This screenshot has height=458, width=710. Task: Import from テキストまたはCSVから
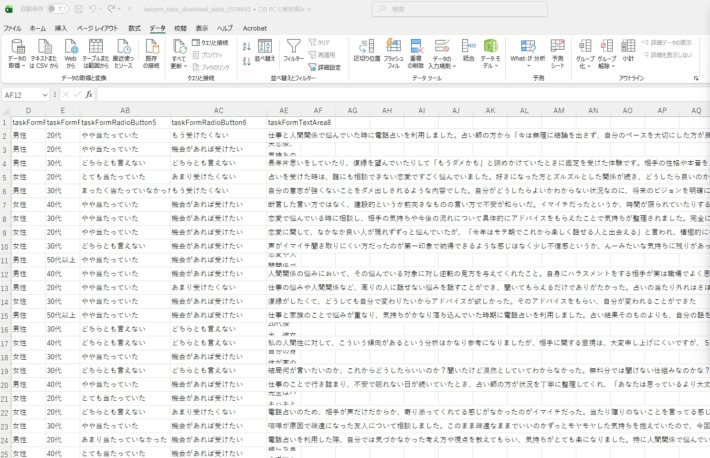click(44, 53)
